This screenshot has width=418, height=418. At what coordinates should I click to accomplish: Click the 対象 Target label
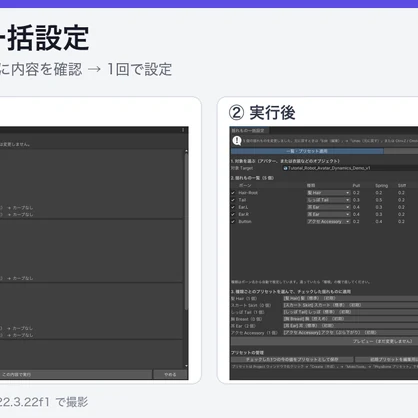click(x=242, y=168)
